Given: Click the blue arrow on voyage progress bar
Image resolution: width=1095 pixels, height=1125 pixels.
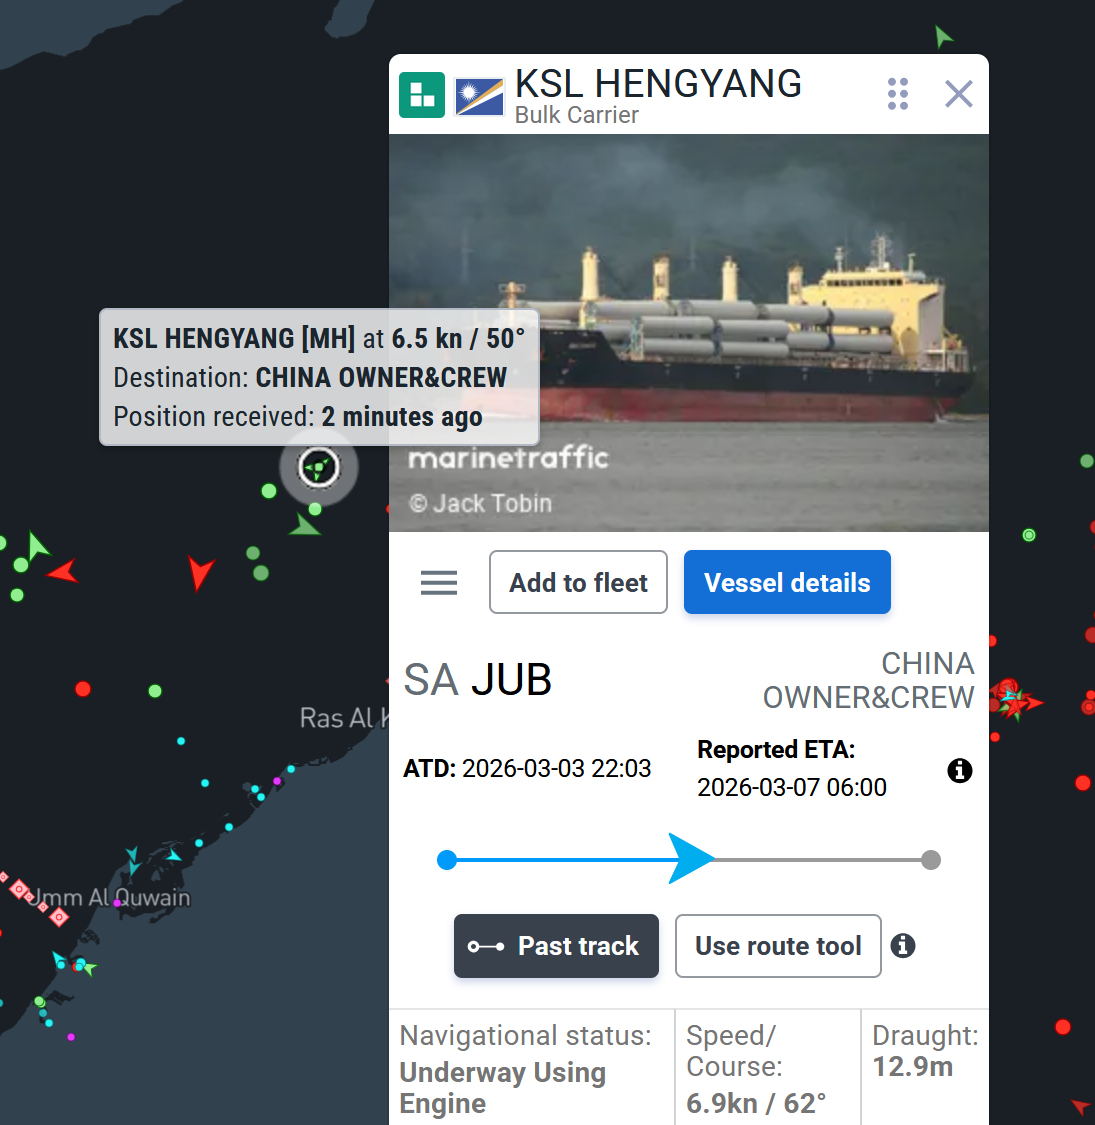Looking at the screenshot, I should click(x=690, y=859).
